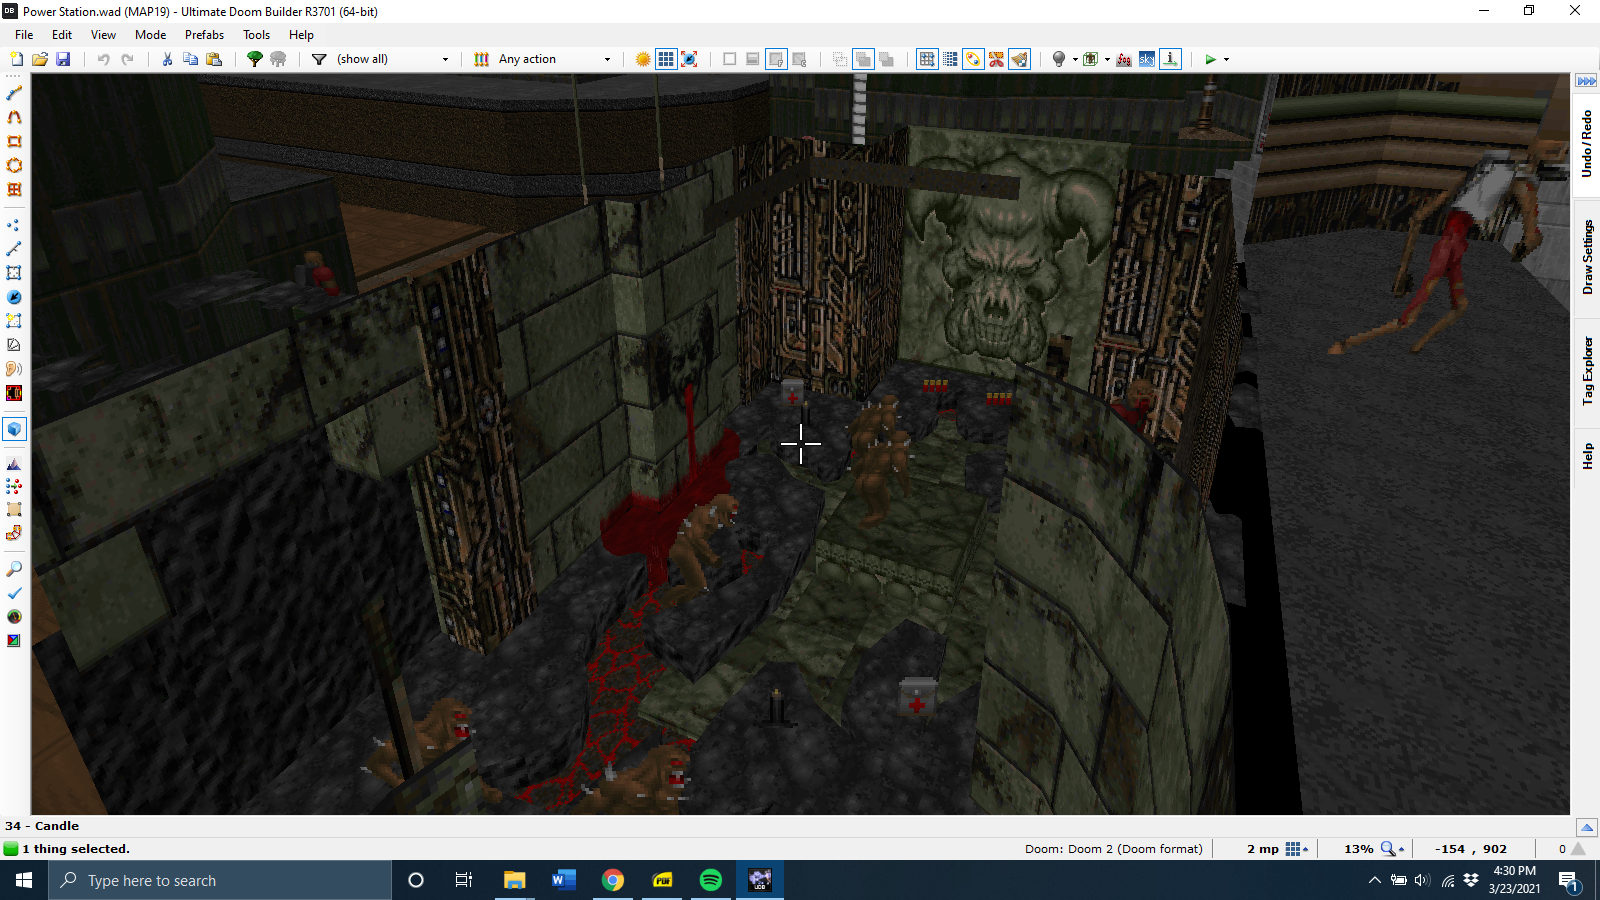Open Spotify from the taskbar

[x=711, y=880]
